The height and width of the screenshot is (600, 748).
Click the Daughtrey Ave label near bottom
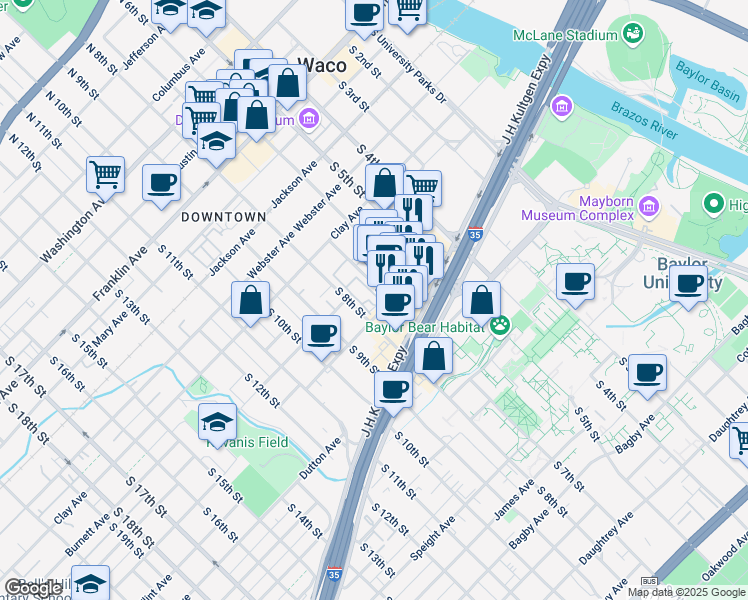tap(606, 538)
